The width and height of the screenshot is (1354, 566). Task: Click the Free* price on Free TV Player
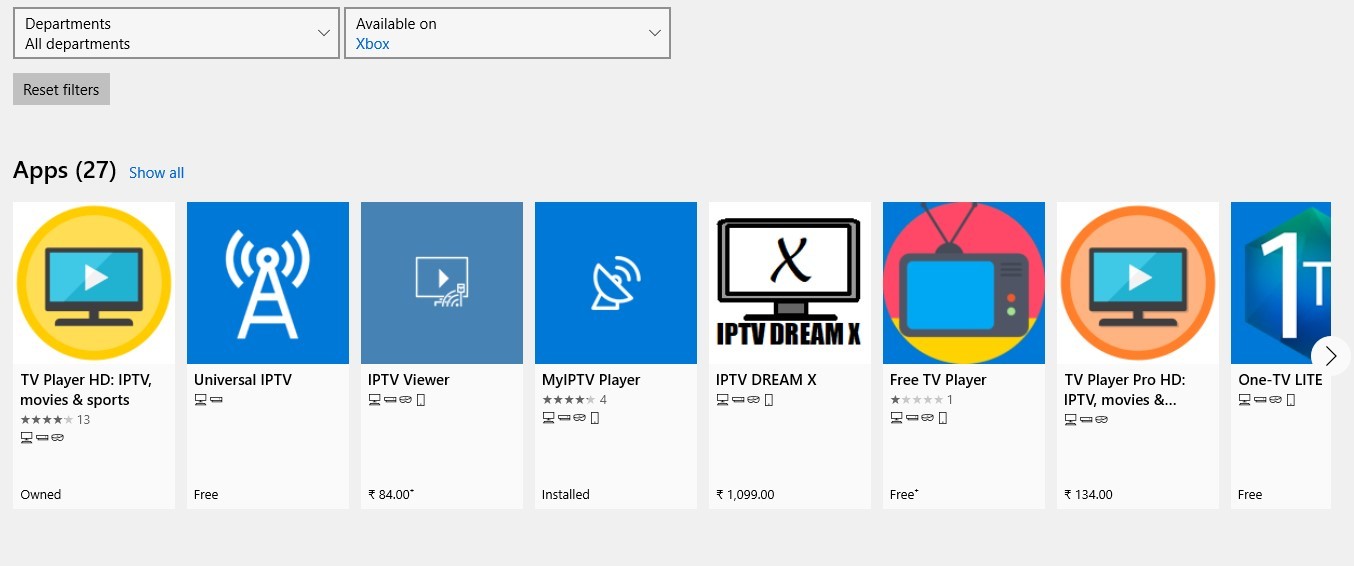(x=903, y=495)
